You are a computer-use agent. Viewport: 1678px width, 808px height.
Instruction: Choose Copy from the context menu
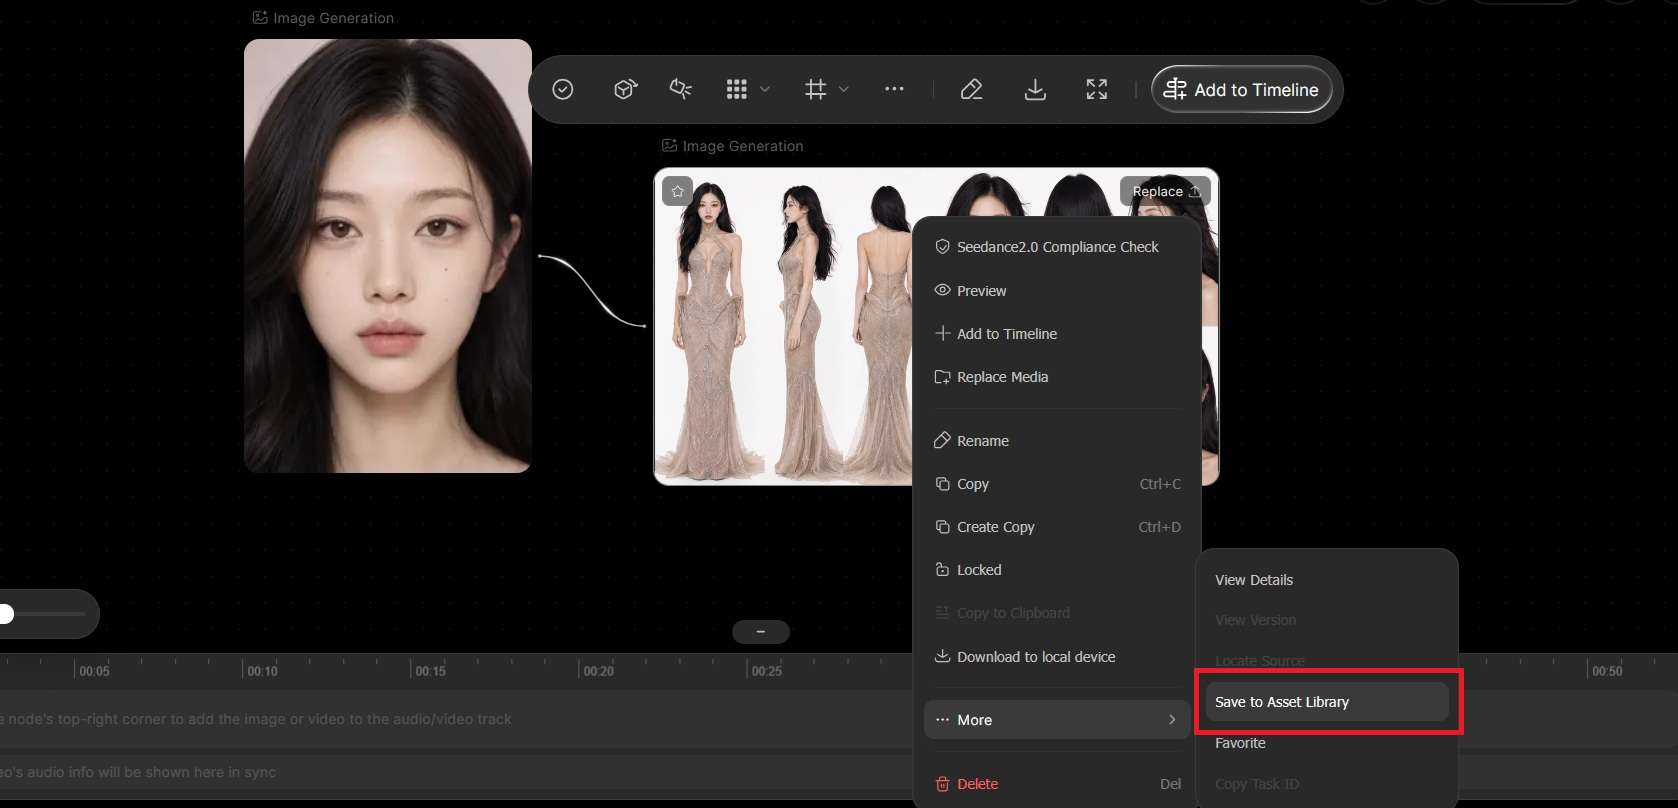(x=1057, y=484)
